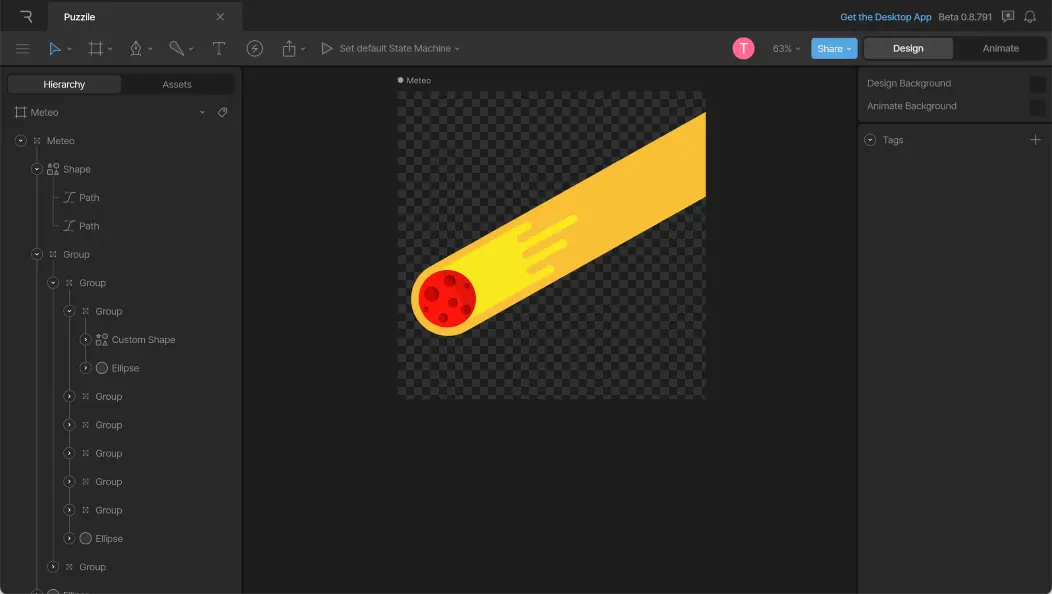1052x594 pixels.
Task: Click the hierarchy filter icon beside Meteo
Action: click(x=222, y=112)
